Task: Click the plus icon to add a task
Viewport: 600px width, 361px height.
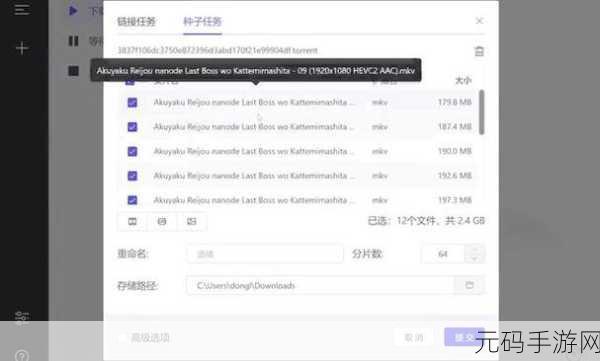Action: (22, 48)
